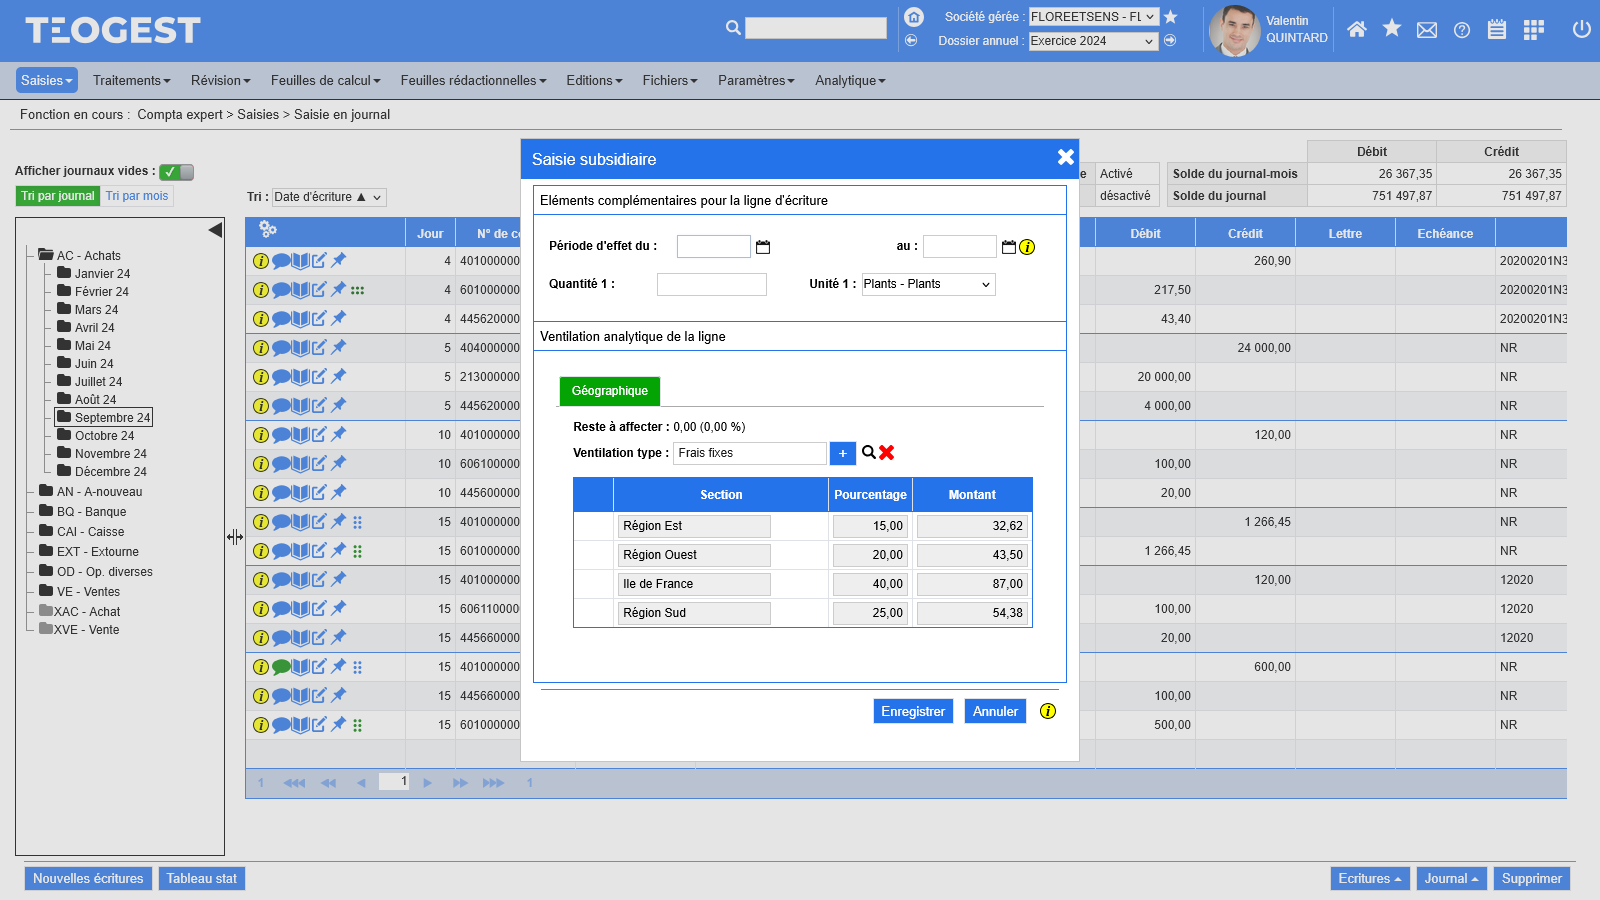Click the Quantité 1 input field
1600x900 pixels.
pos(711,285)
